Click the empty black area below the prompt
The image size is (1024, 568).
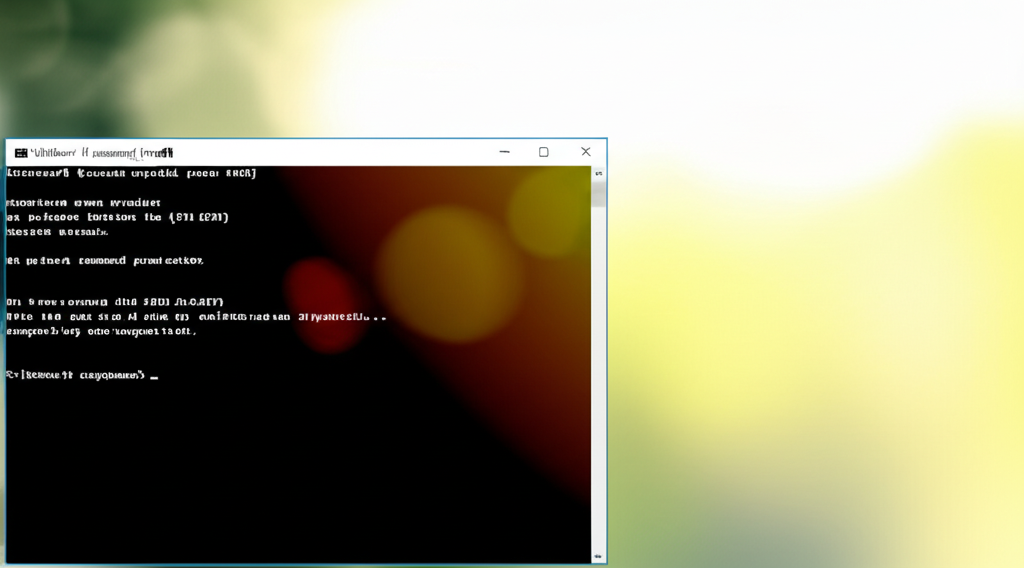click(250, 470)
